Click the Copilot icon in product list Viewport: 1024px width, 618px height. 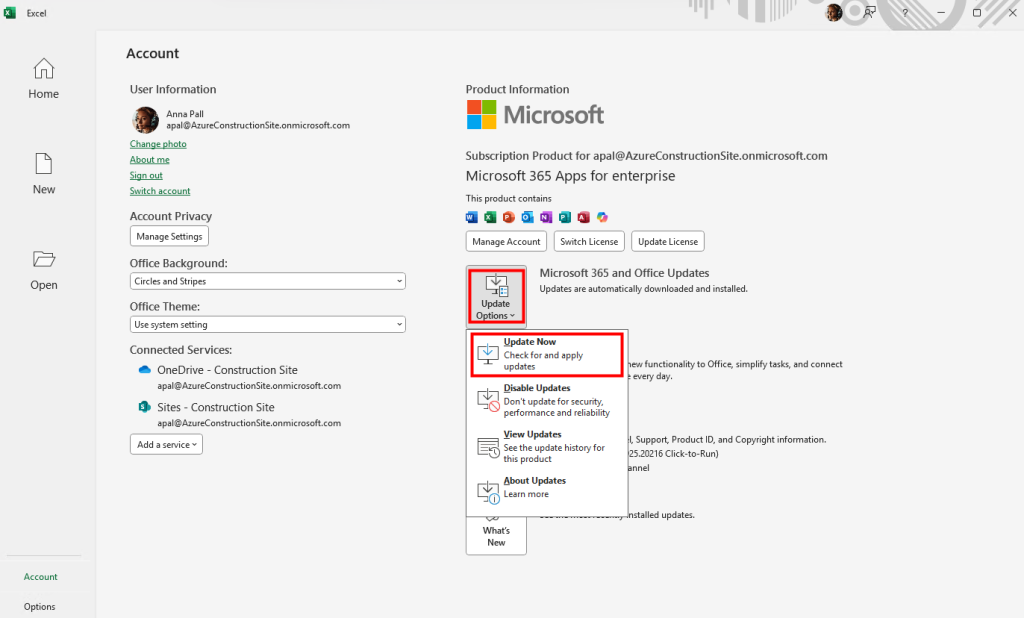tap(602, 218)
